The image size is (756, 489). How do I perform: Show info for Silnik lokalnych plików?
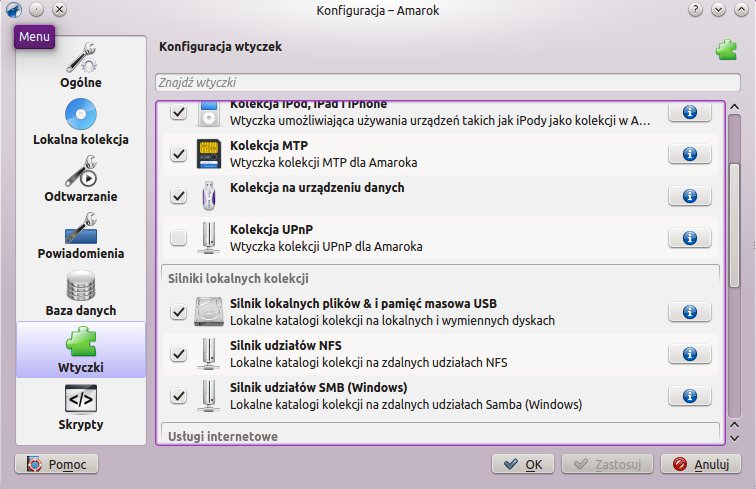click(x=689, y=312)
